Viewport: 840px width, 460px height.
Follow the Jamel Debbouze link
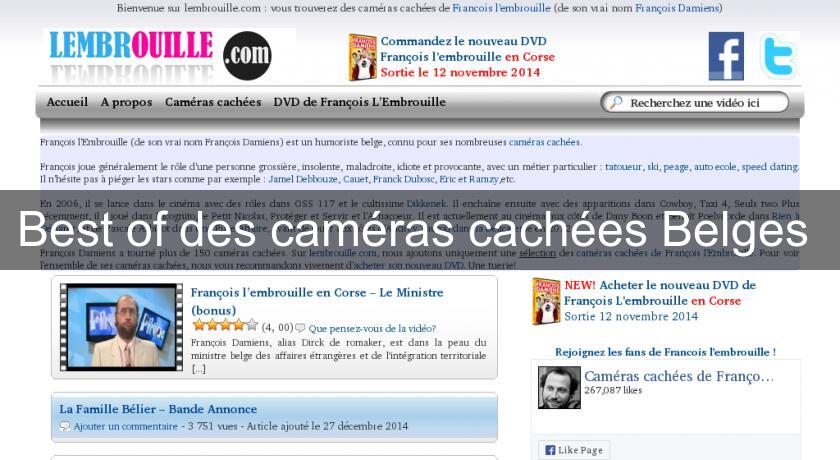(x=303, y=179)
